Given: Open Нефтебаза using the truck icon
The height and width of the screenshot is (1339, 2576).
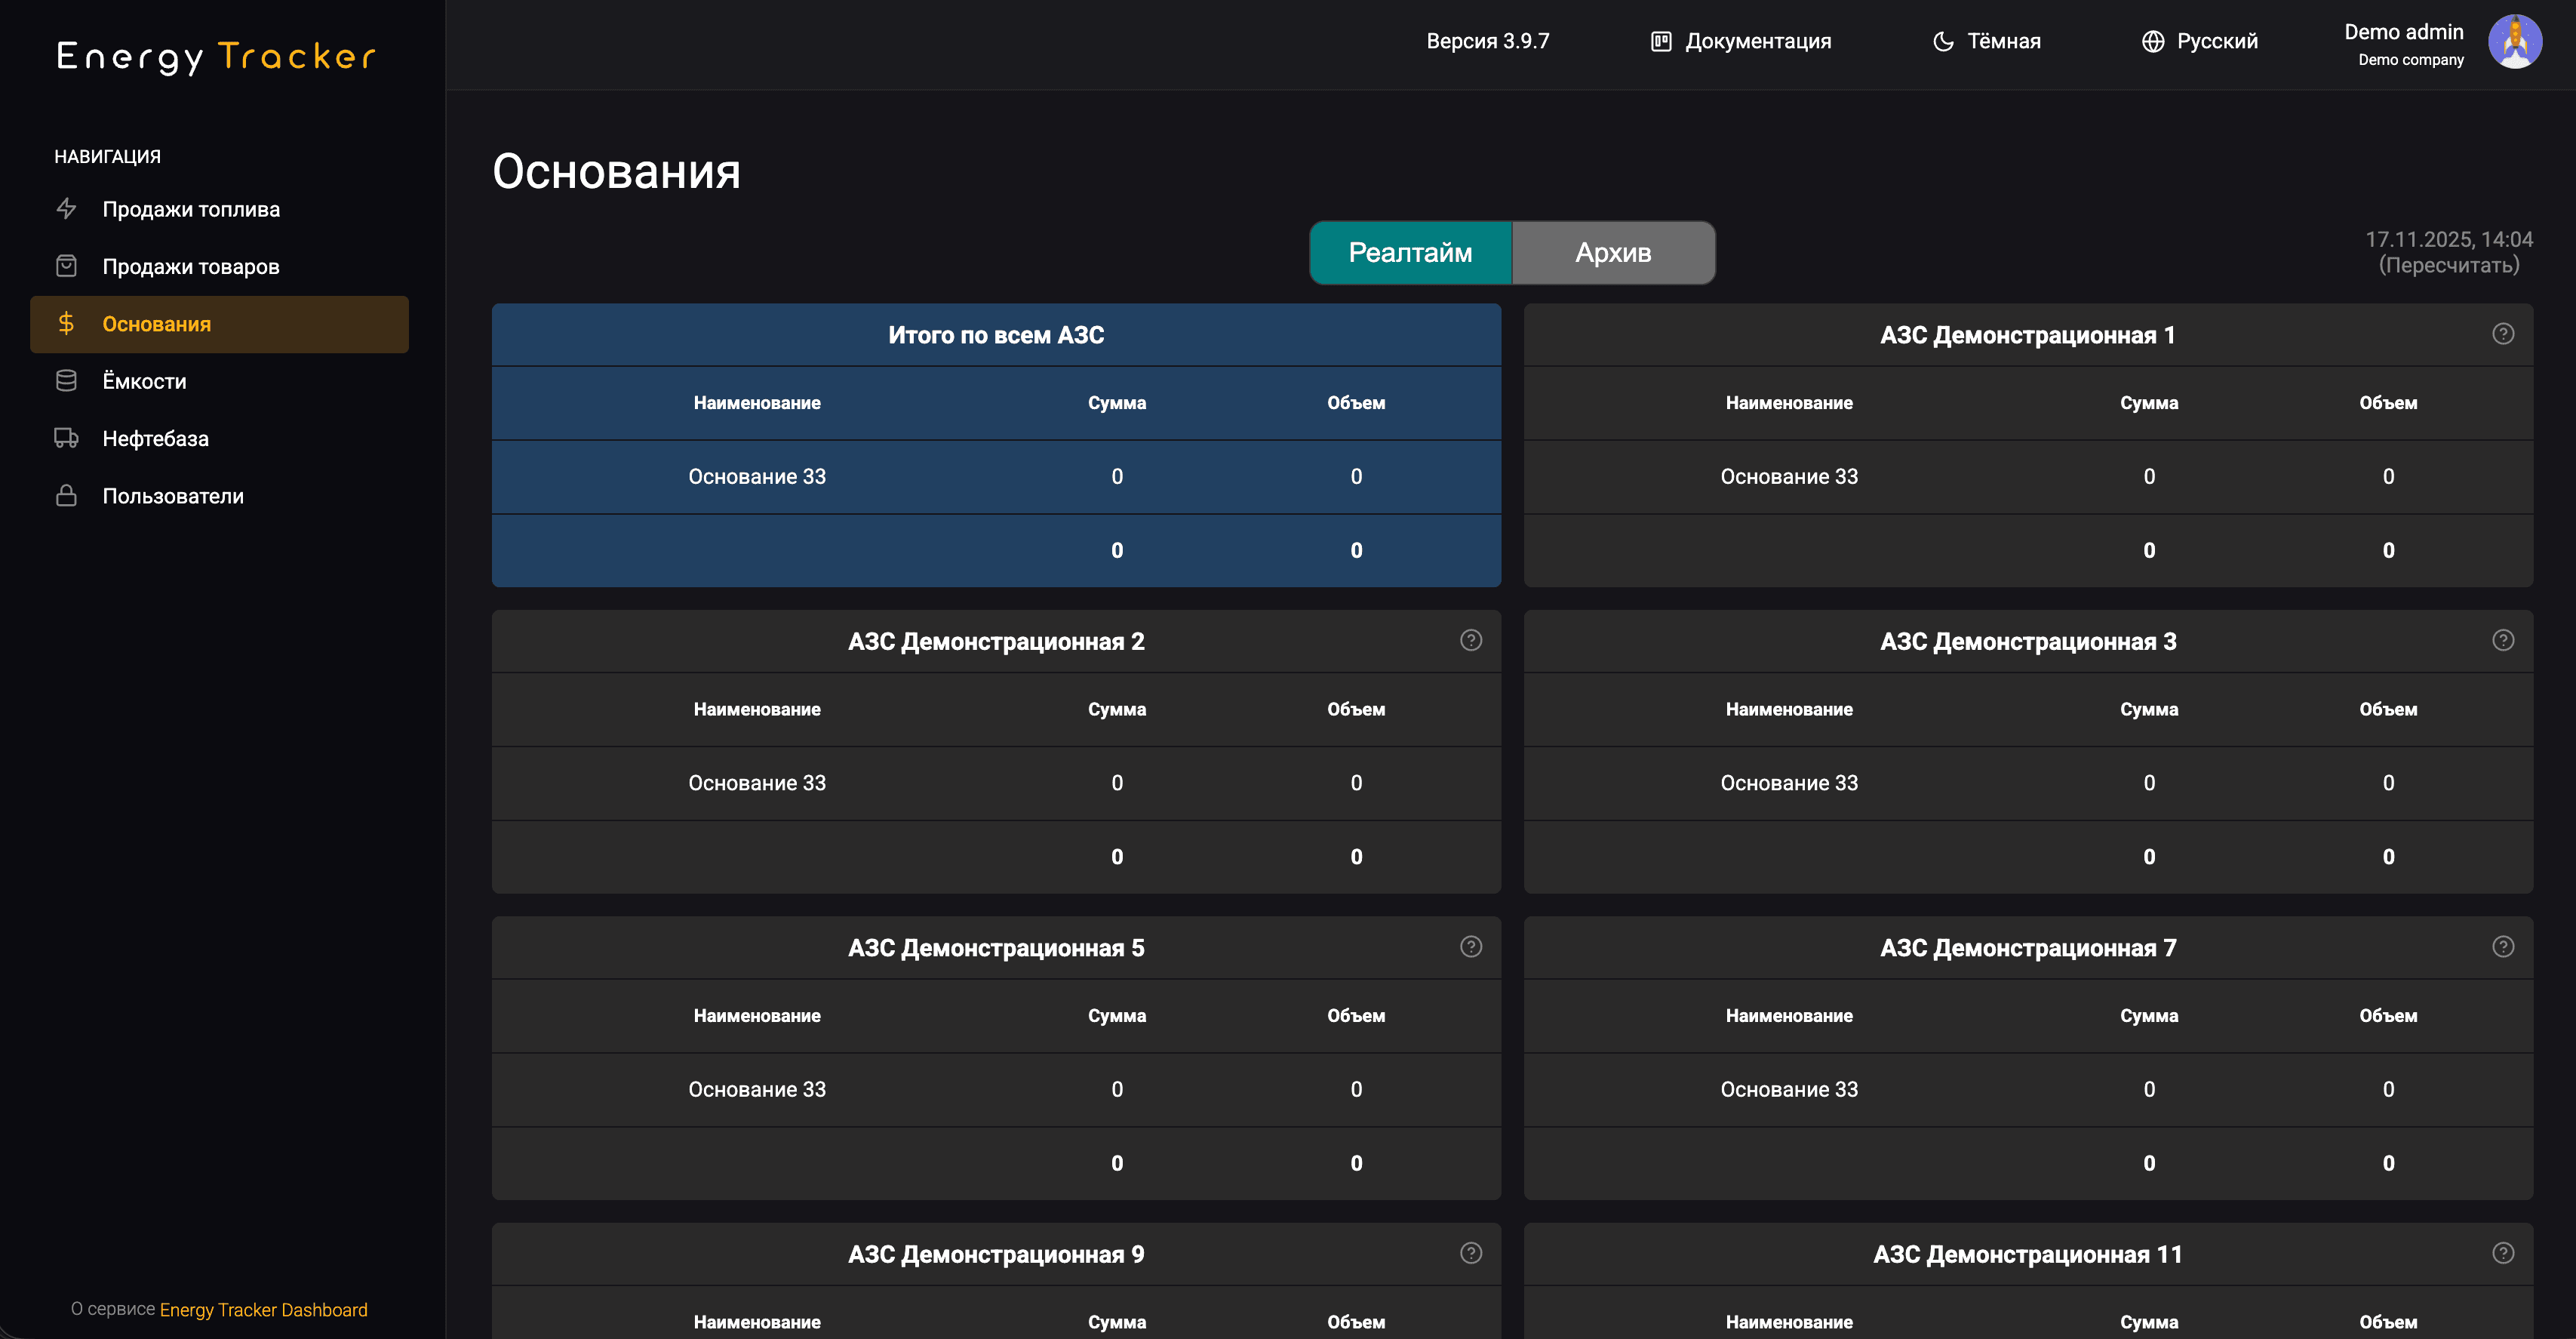Looking at the screenshot, I should pos(66,437).
